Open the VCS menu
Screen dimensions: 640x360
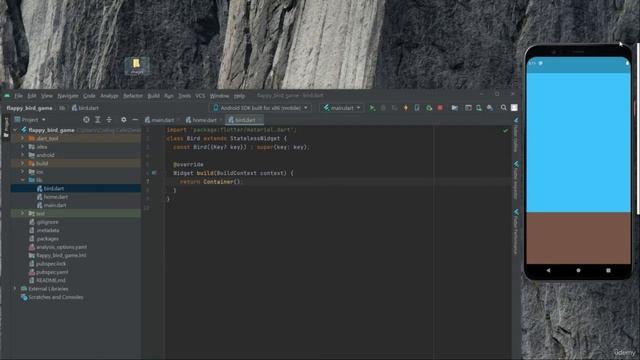pos(200,96)
